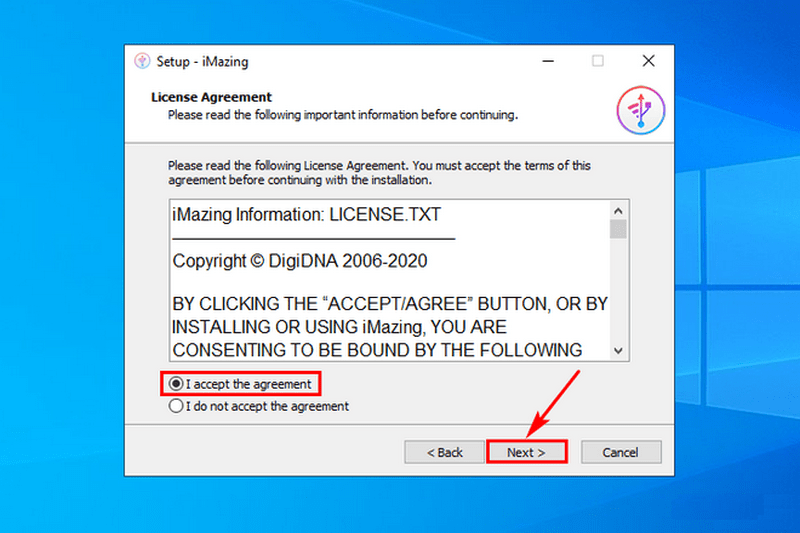Click the iMazing icon in the title bar

[x=142, y=61]
